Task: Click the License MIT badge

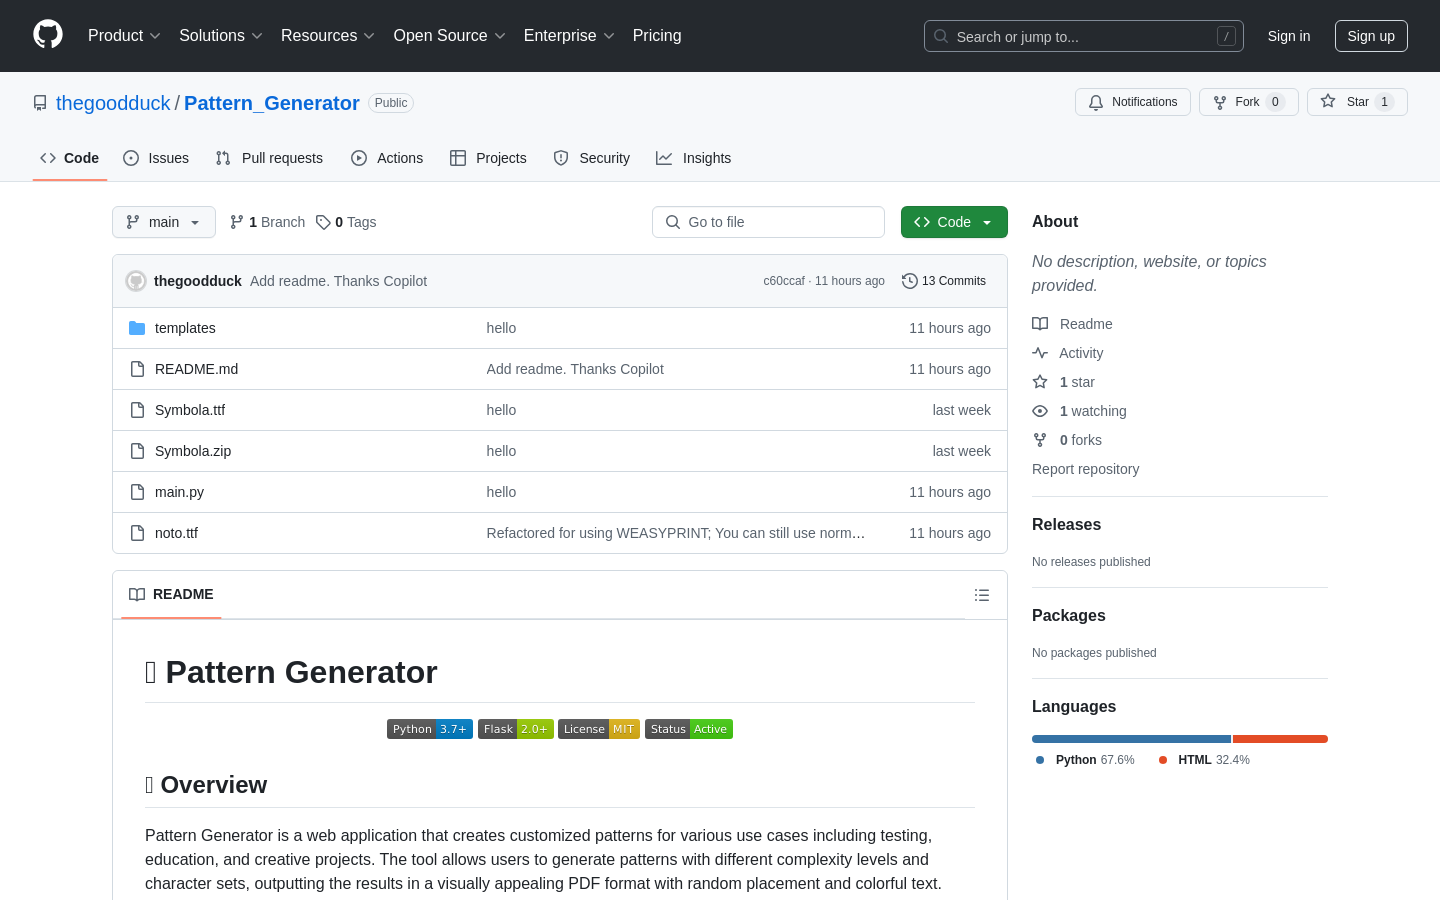Action: point(599,729)
